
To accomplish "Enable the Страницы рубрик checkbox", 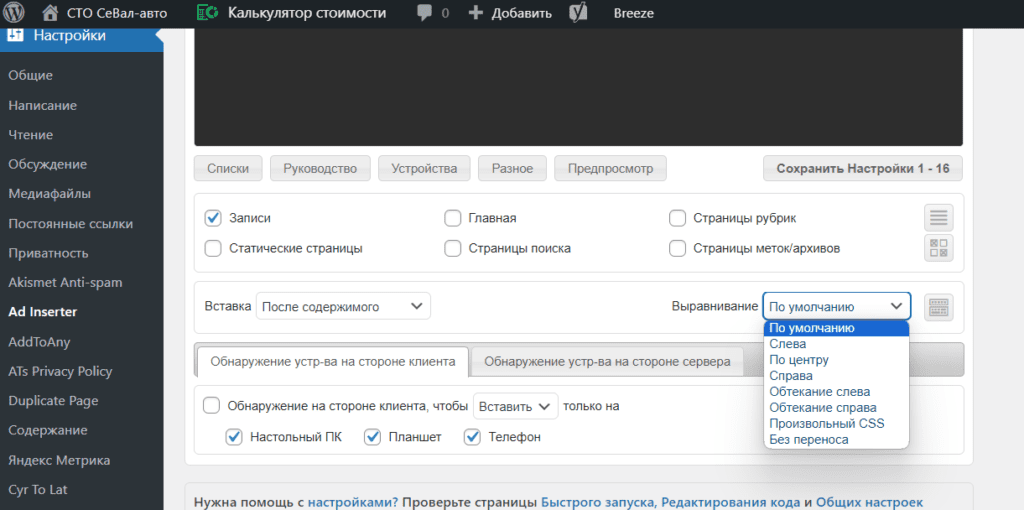I will click(x=677, y=218).
